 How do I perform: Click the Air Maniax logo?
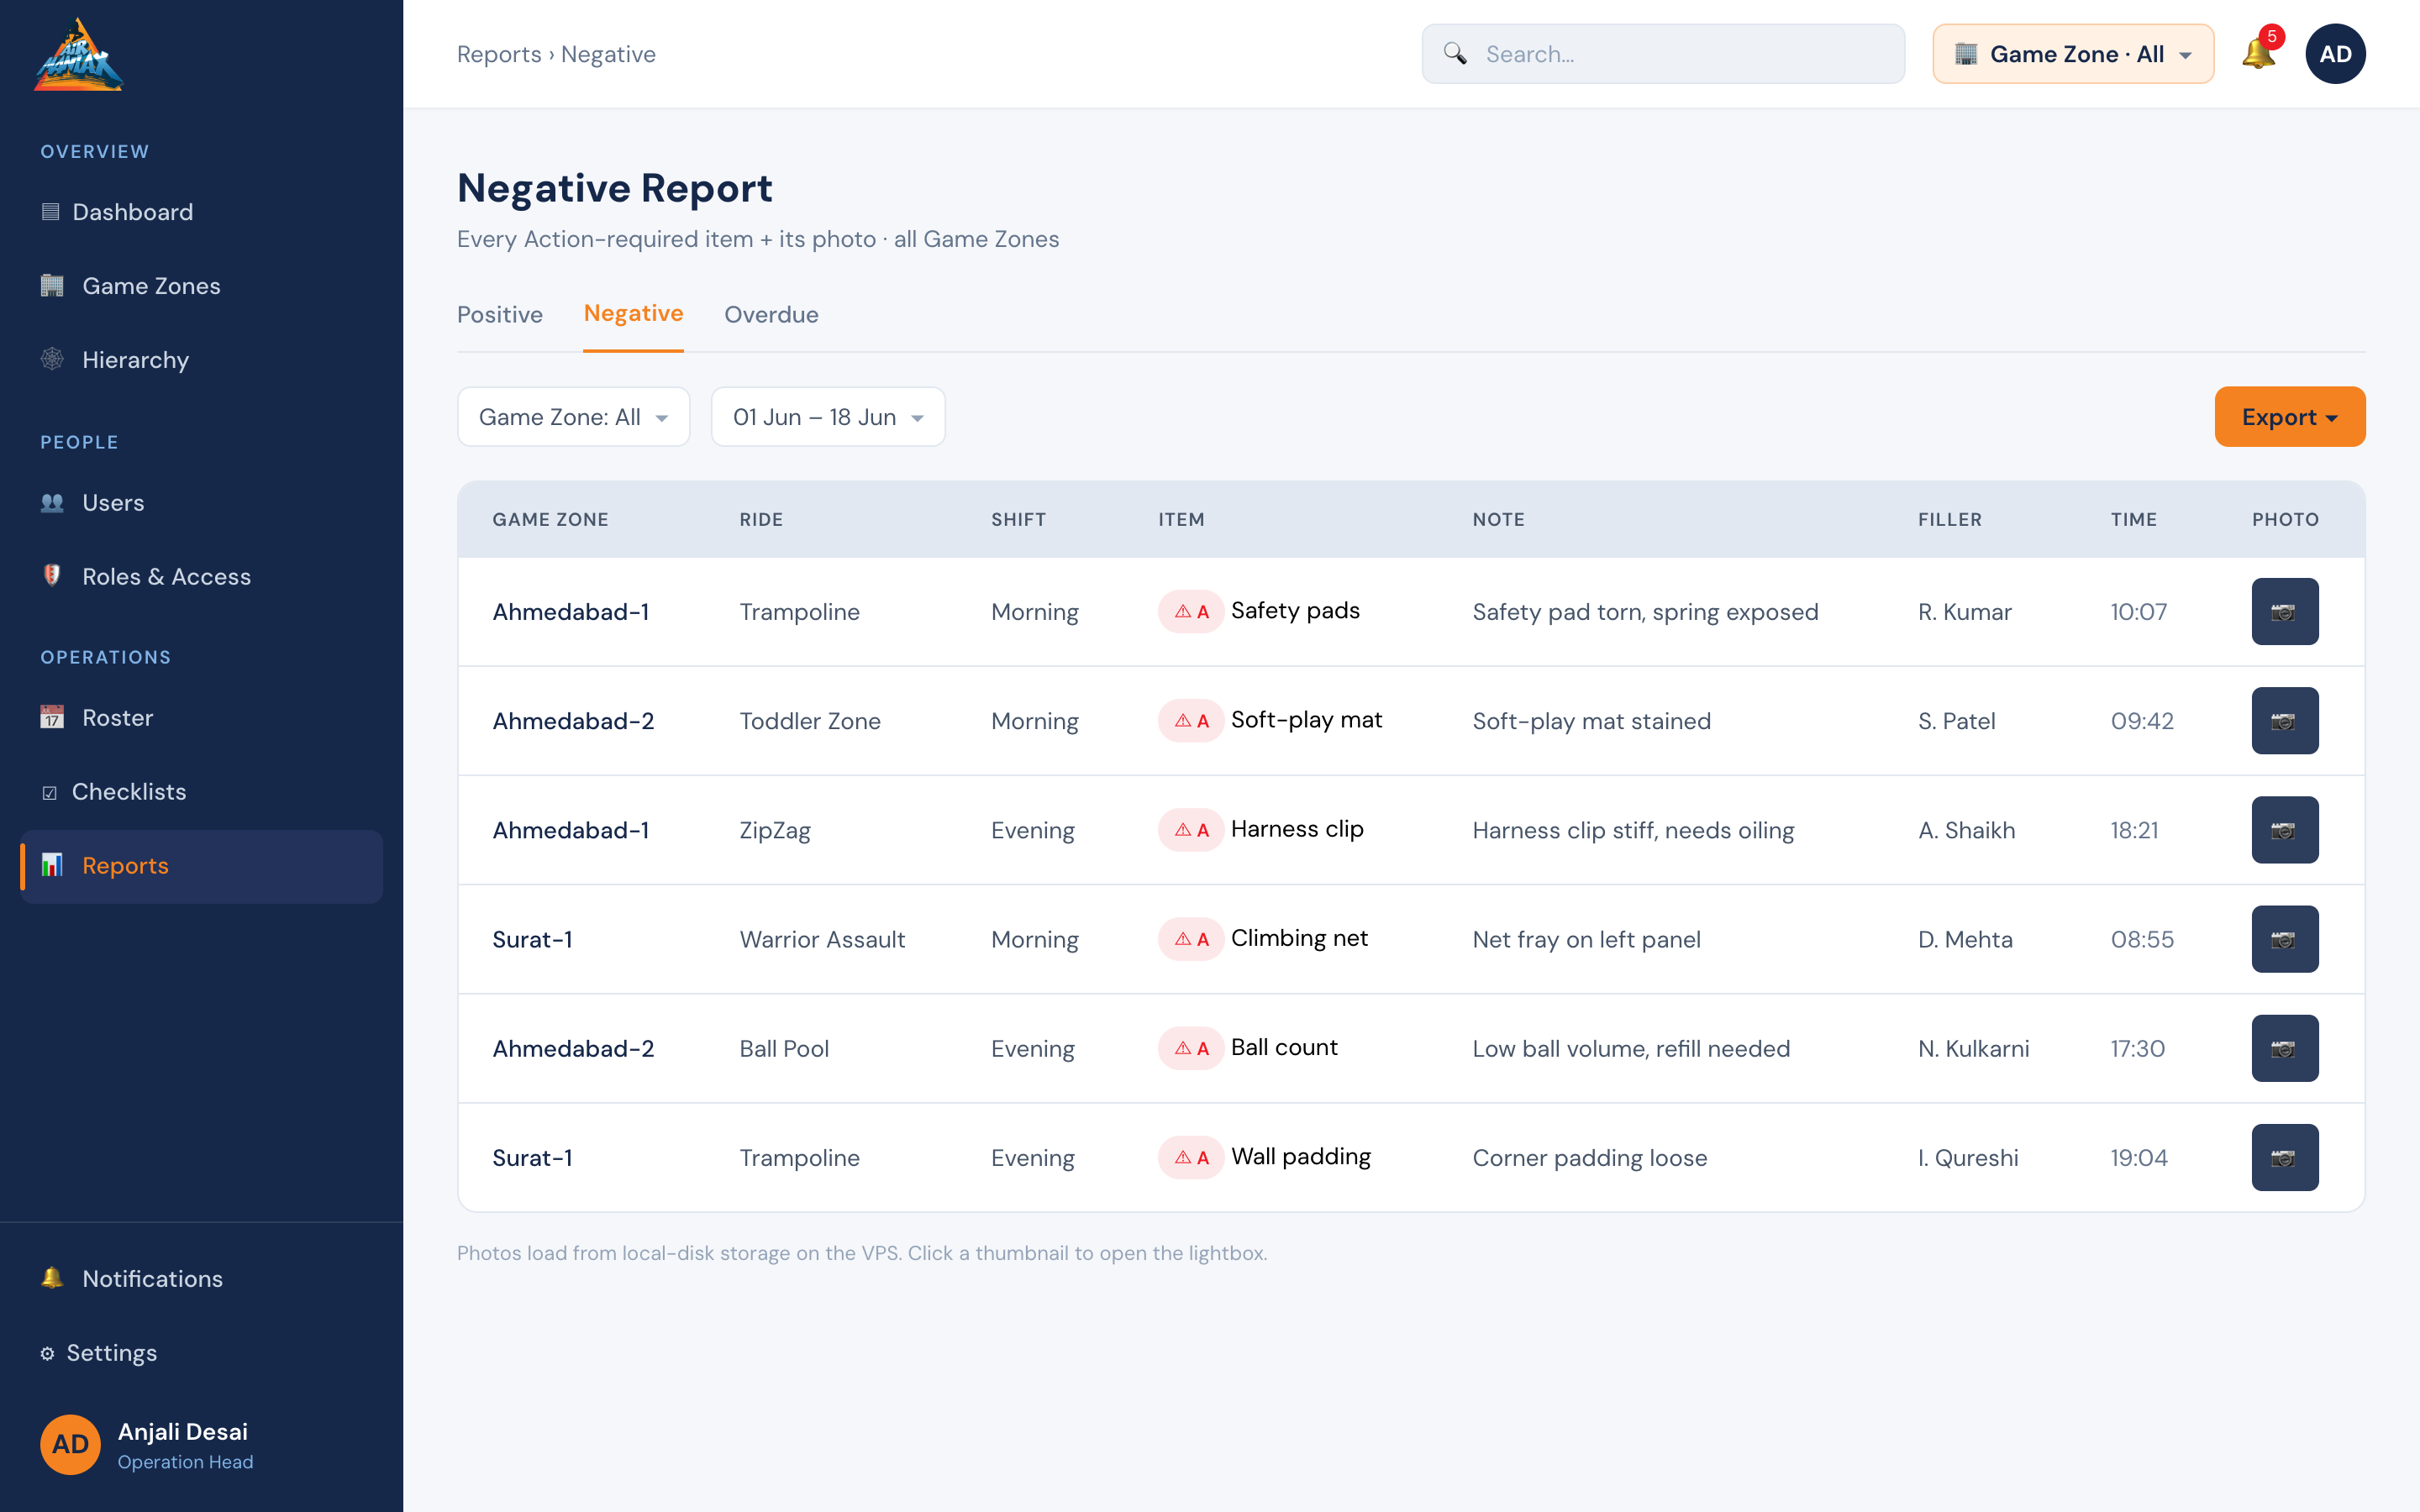[78, 55]
